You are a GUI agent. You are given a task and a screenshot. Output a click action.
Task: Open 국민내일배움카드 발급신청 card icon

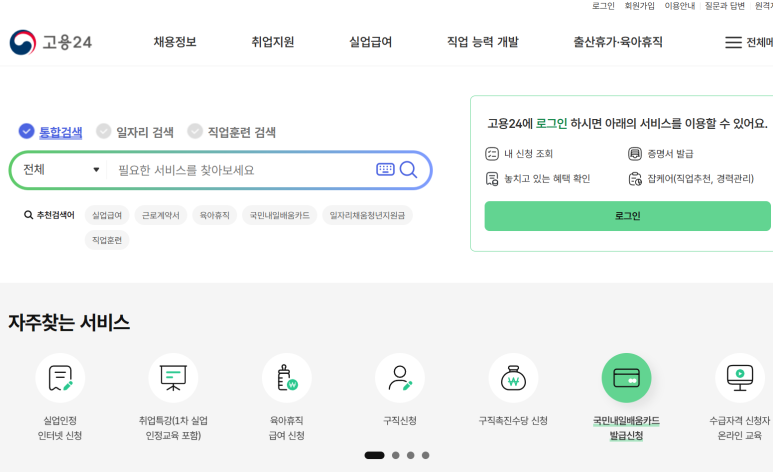point(627,378)
